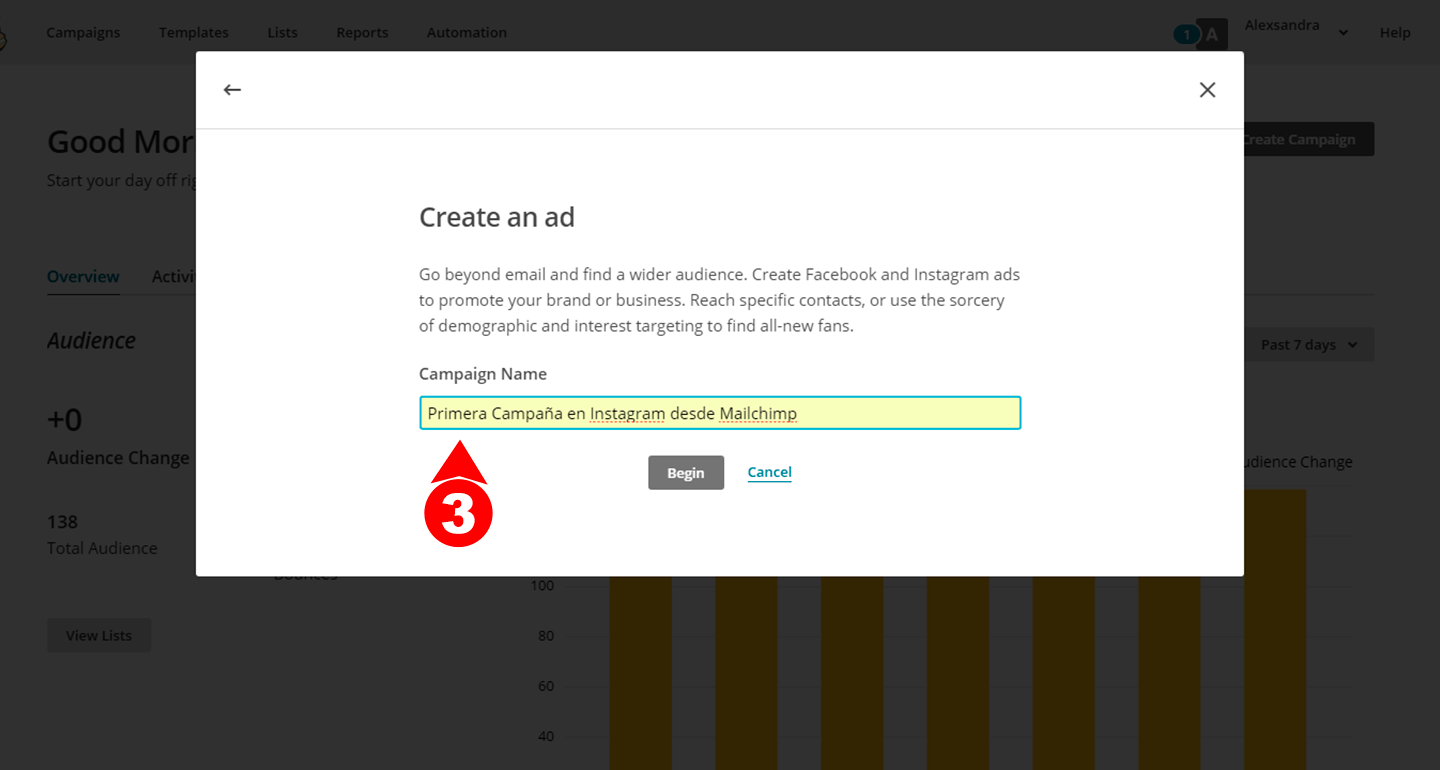Click the back arrow in the dialog
The height and width of the screenshot is (770, 1440).
[x=232, y=90]
